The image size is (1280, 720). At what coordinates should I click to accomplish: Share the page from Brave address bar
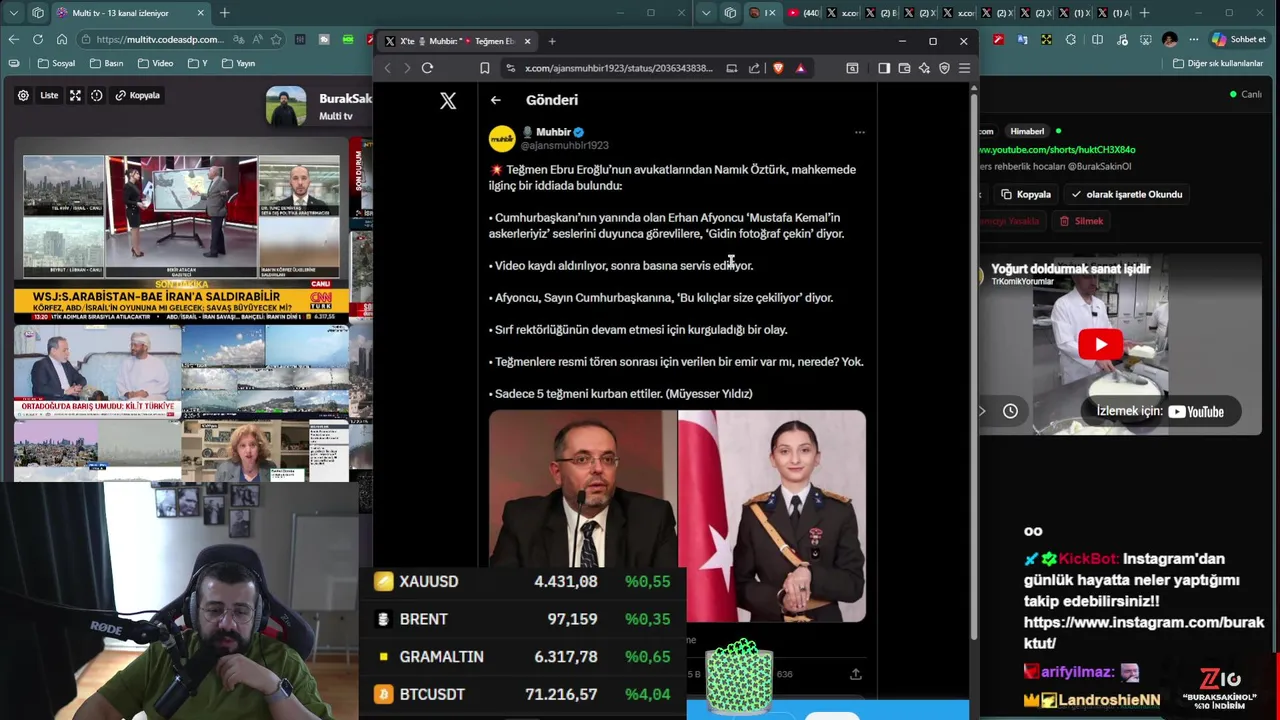754,68
